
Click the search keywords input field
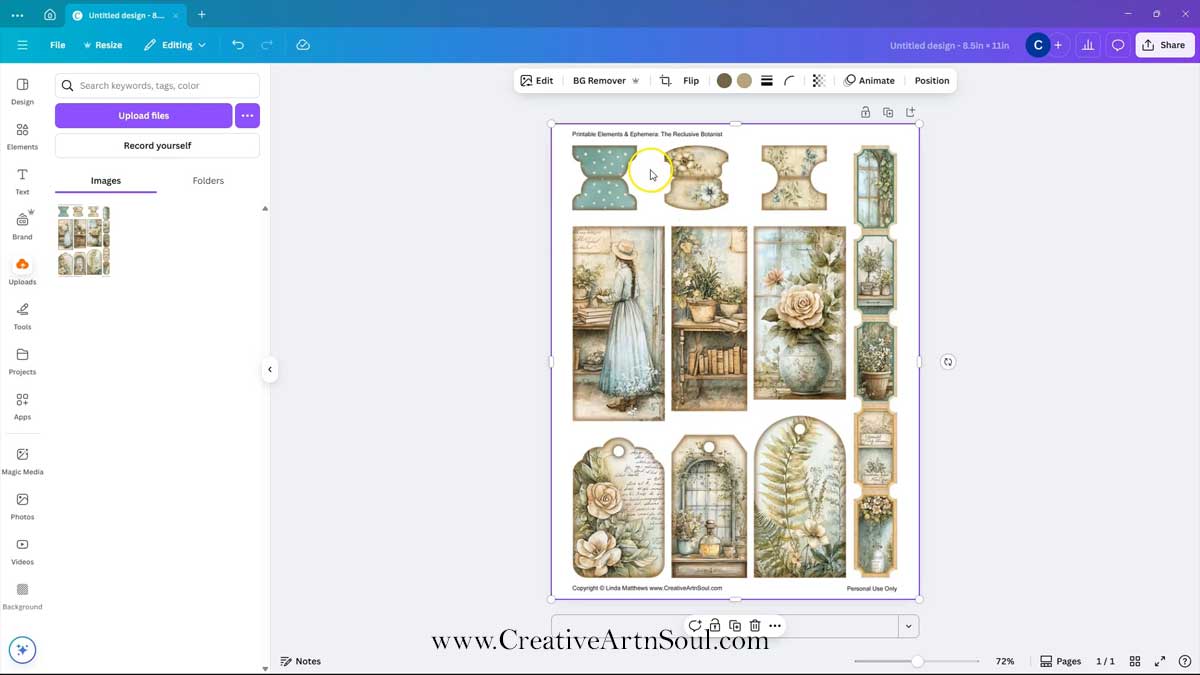click(157, 86)
